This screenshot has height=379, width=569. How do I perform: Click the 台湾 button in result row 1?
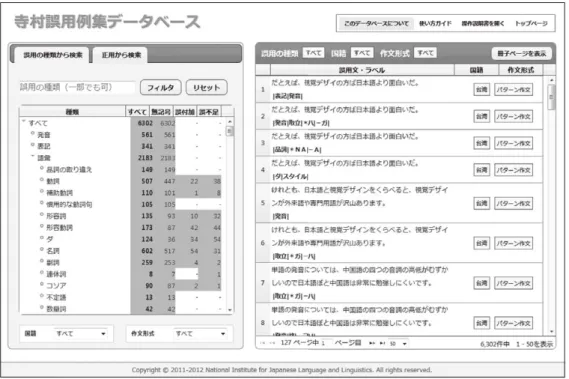(x=482, y=89)
